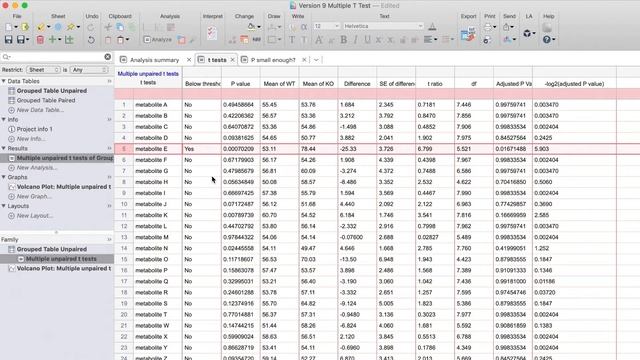This screenshot has width=640, height=360.
Task: Click the Help question mark icon
Action: coord(547,40)
